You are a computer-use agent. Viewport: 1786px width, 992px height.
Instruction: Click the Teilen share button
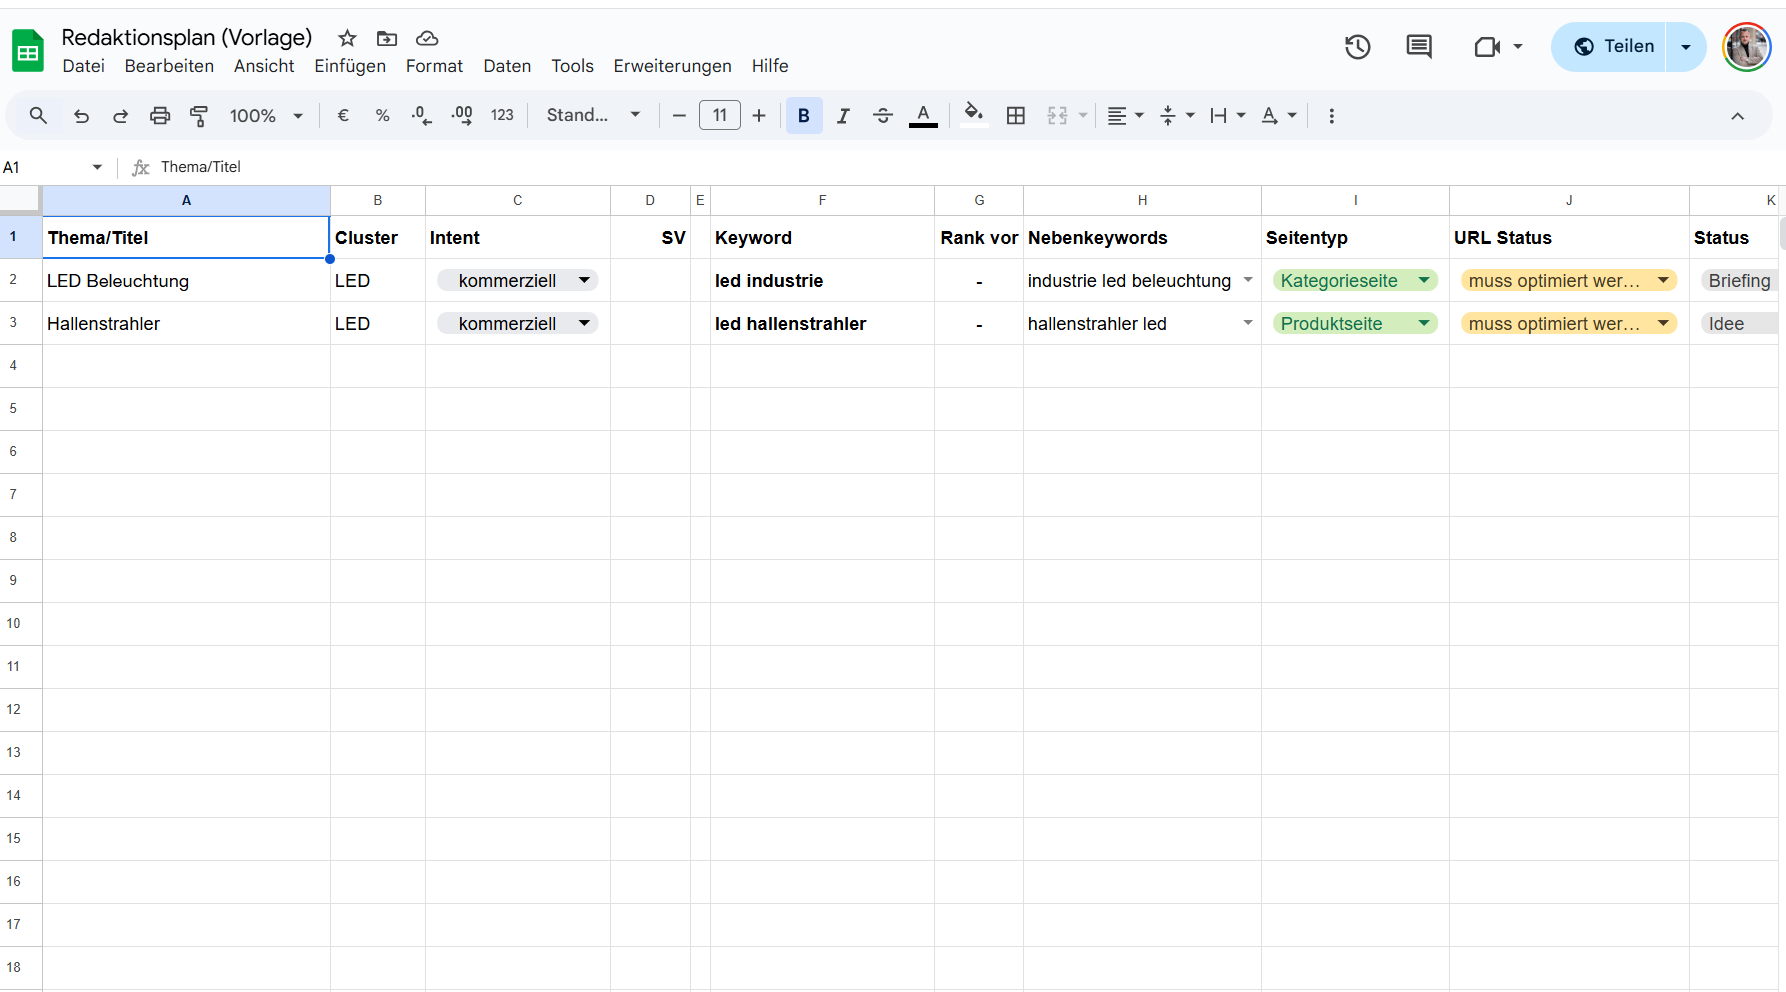[x=1614, y=47]
